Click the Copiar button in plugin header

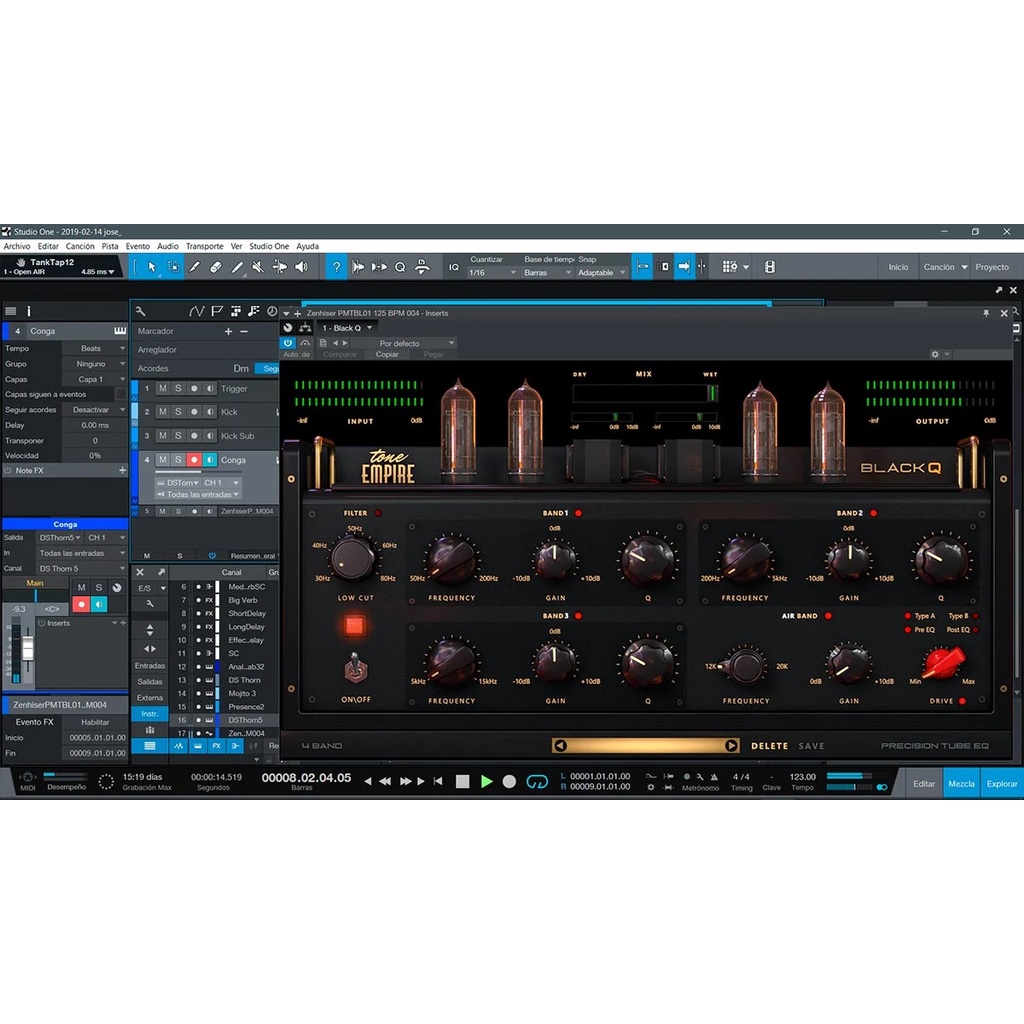tap(387, 354)
